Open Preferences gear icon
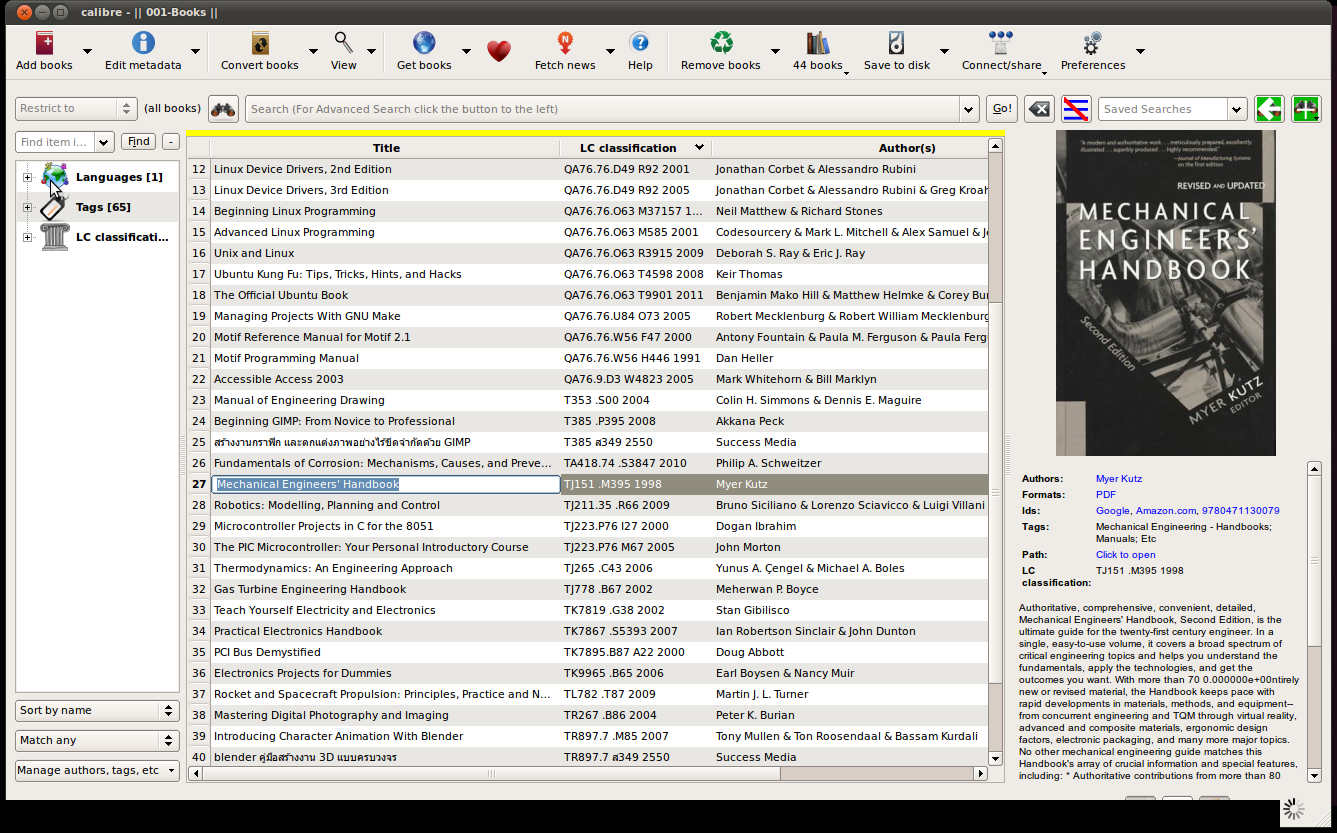 click(1093, 43)
